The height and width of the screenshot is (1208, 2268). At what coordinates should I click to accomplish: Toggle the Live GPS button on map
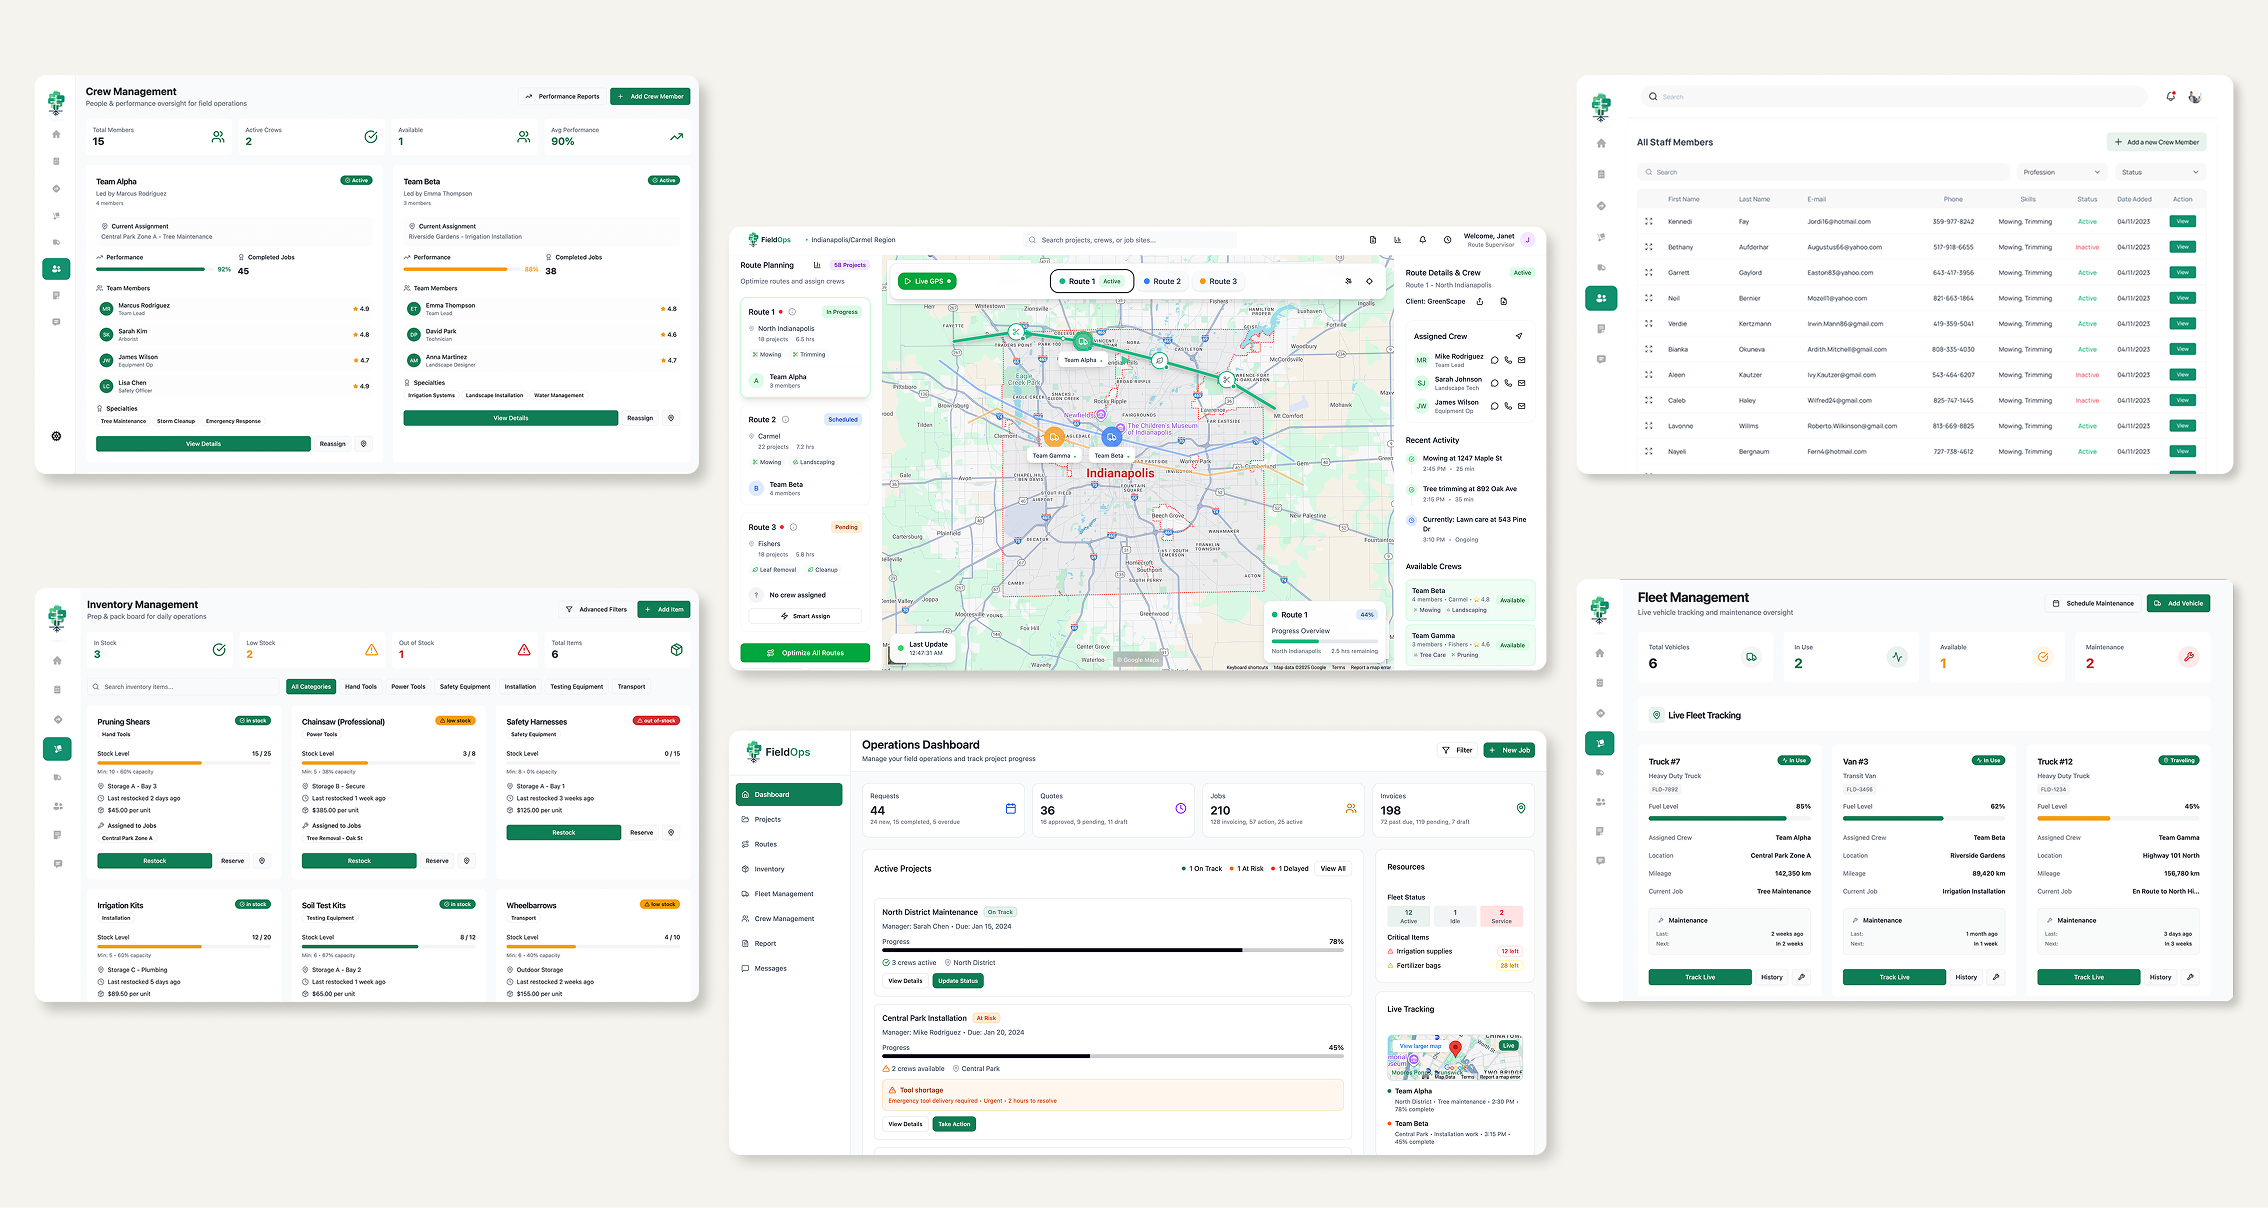click(927, 281)
